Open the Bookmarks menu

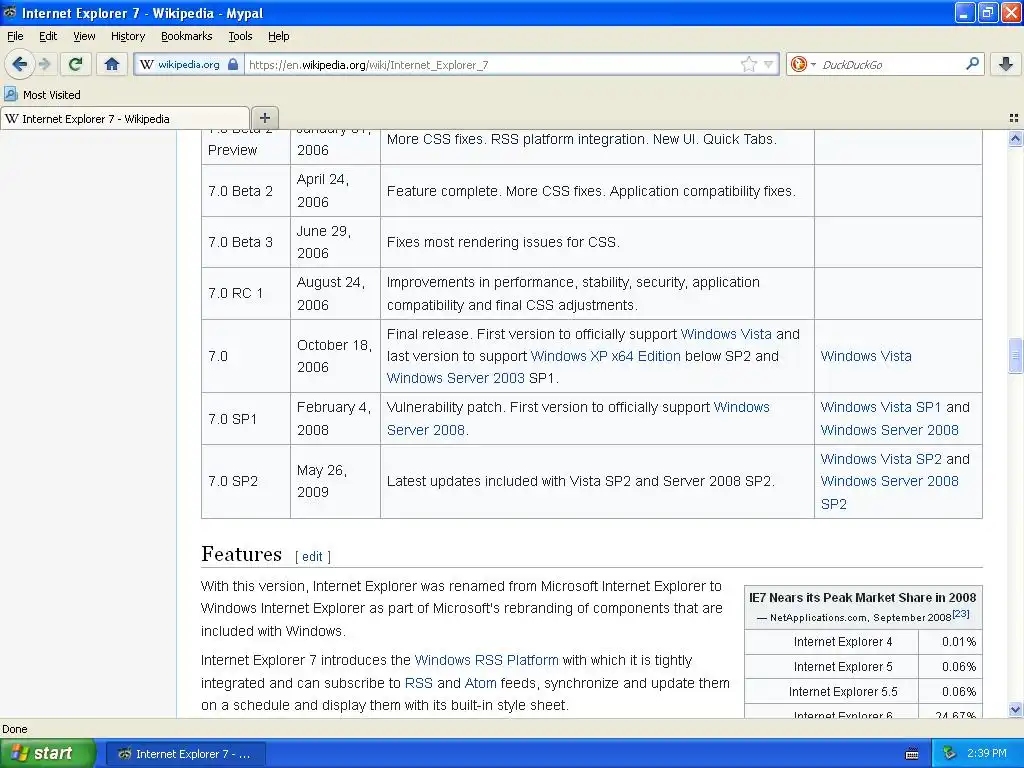[x=186, y=36]
